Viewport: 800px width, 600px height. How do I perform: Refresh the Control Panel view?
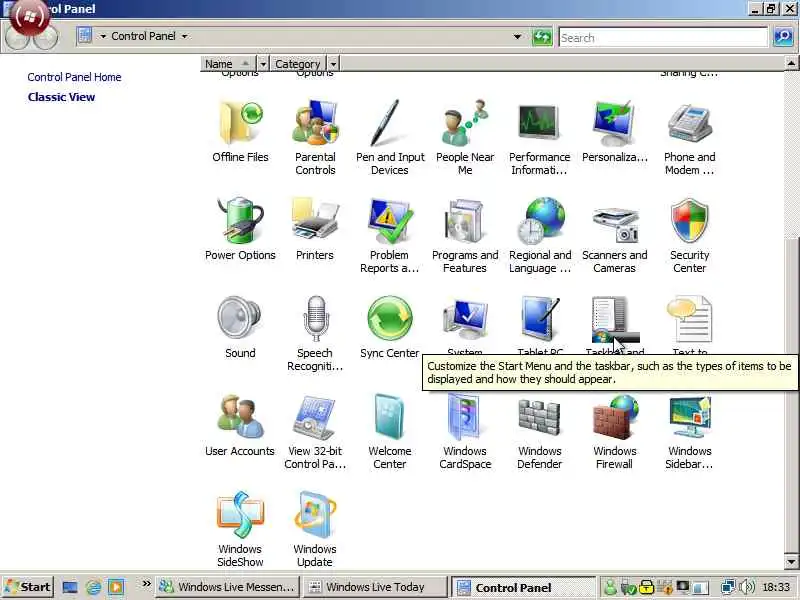(542, 37)
